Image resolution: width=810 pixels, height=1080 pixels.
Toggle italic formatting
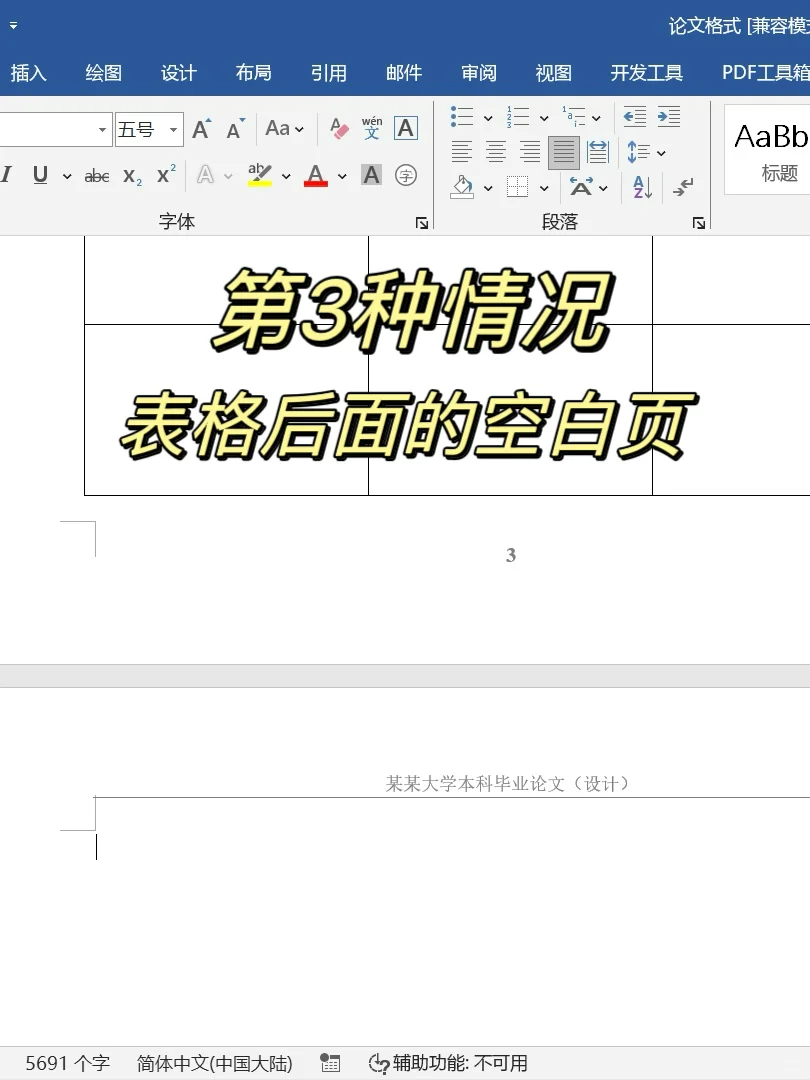[x=7, y=175]
